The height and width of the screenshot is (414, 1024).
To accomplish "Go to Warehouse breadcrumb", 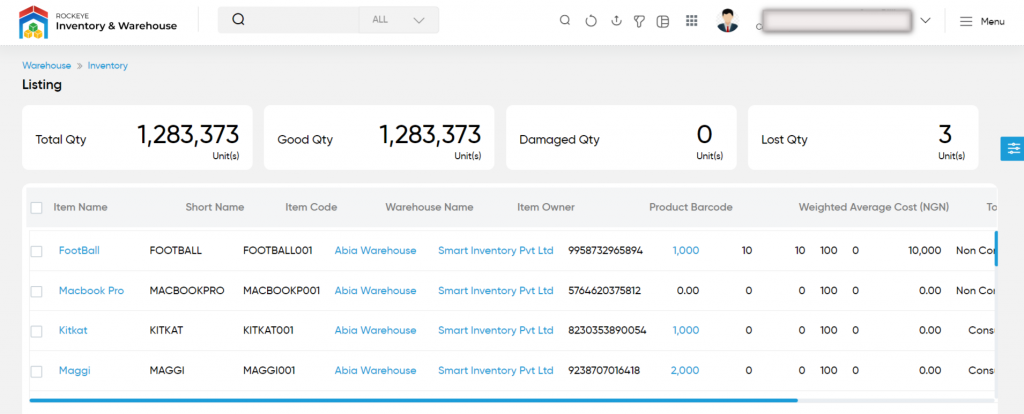I will pos(46,65).
